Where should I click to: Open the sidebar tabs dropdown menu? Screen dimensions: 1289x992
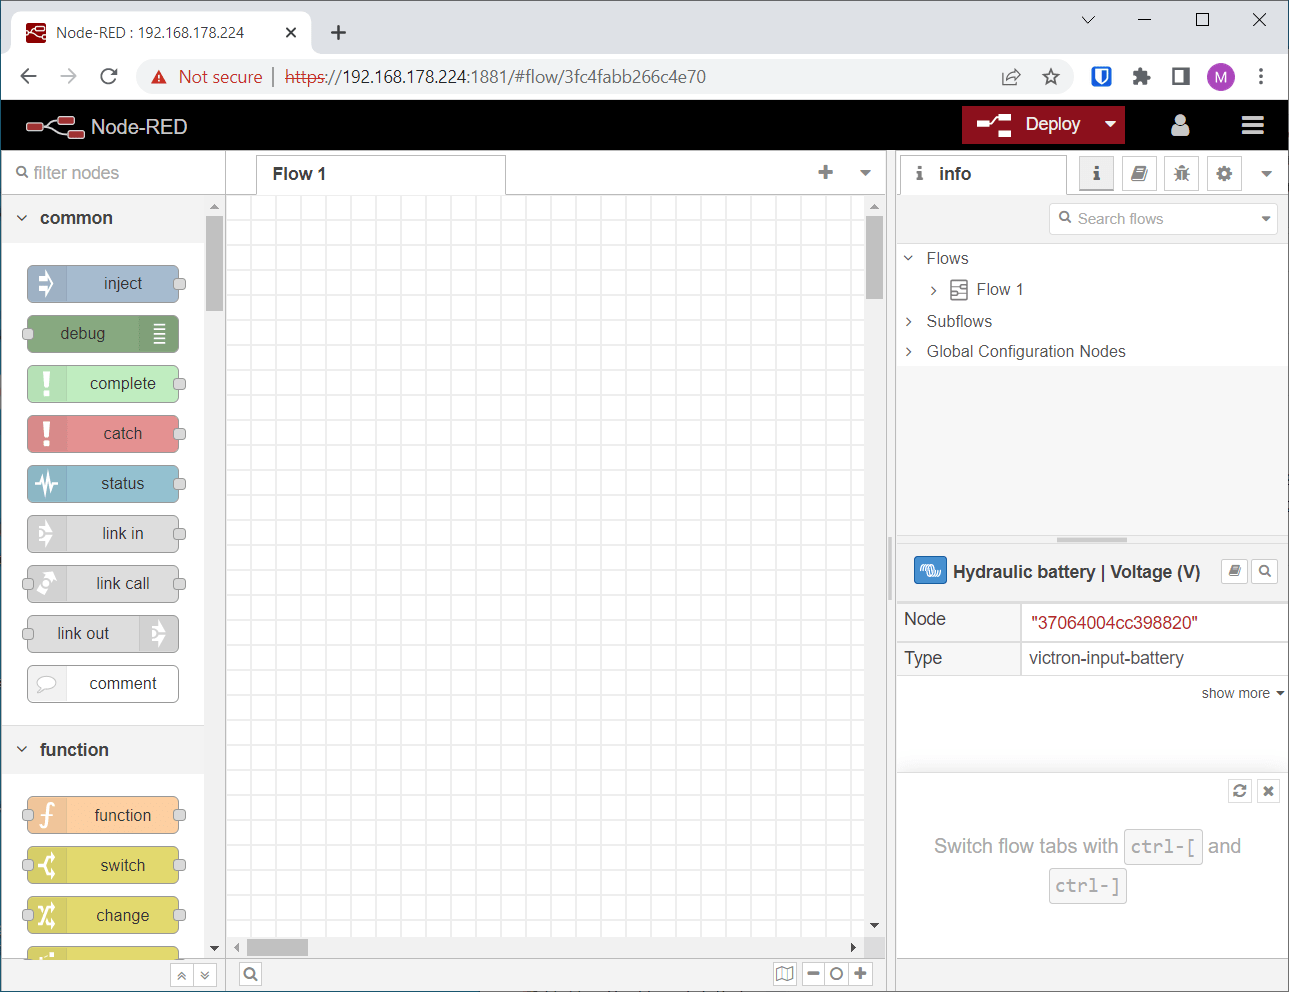coord(1266,174)
